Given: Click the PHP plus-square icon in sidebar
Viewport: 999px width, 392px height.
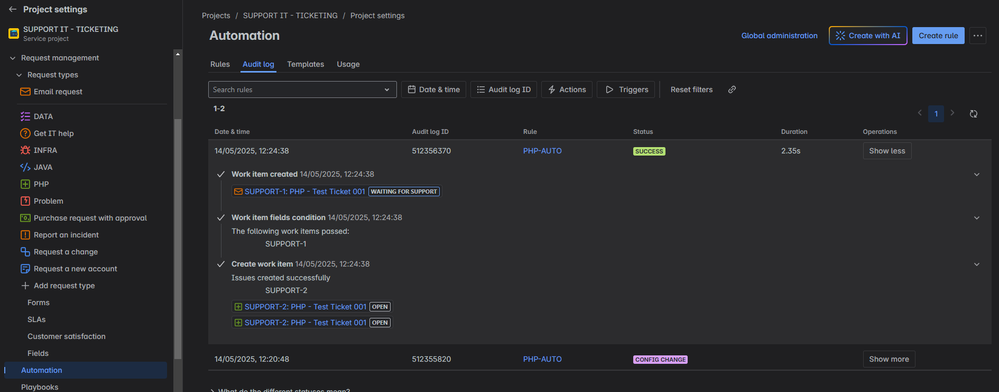Looking at the screenshot, I should 25,184.
